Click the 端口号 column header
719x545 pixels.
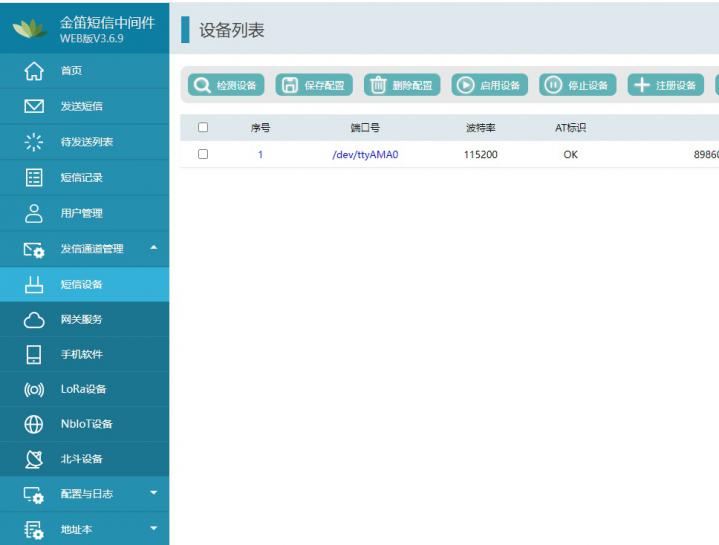coord(365,128)
